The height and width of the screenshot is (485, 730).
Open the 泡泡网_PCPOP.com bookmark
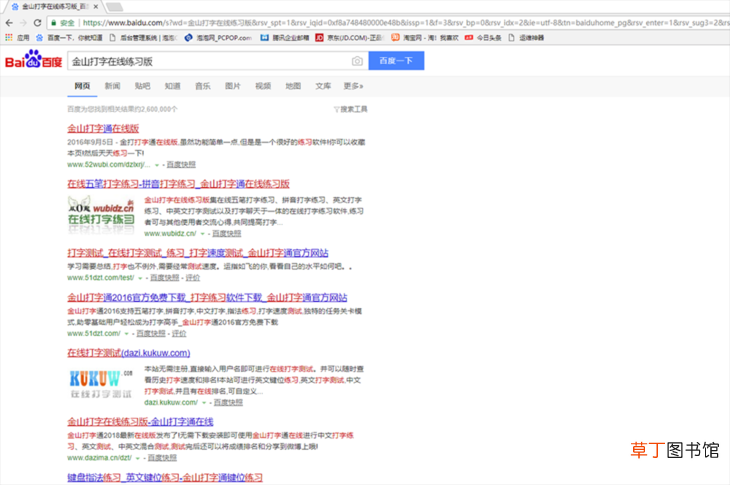tap(218, 38)
